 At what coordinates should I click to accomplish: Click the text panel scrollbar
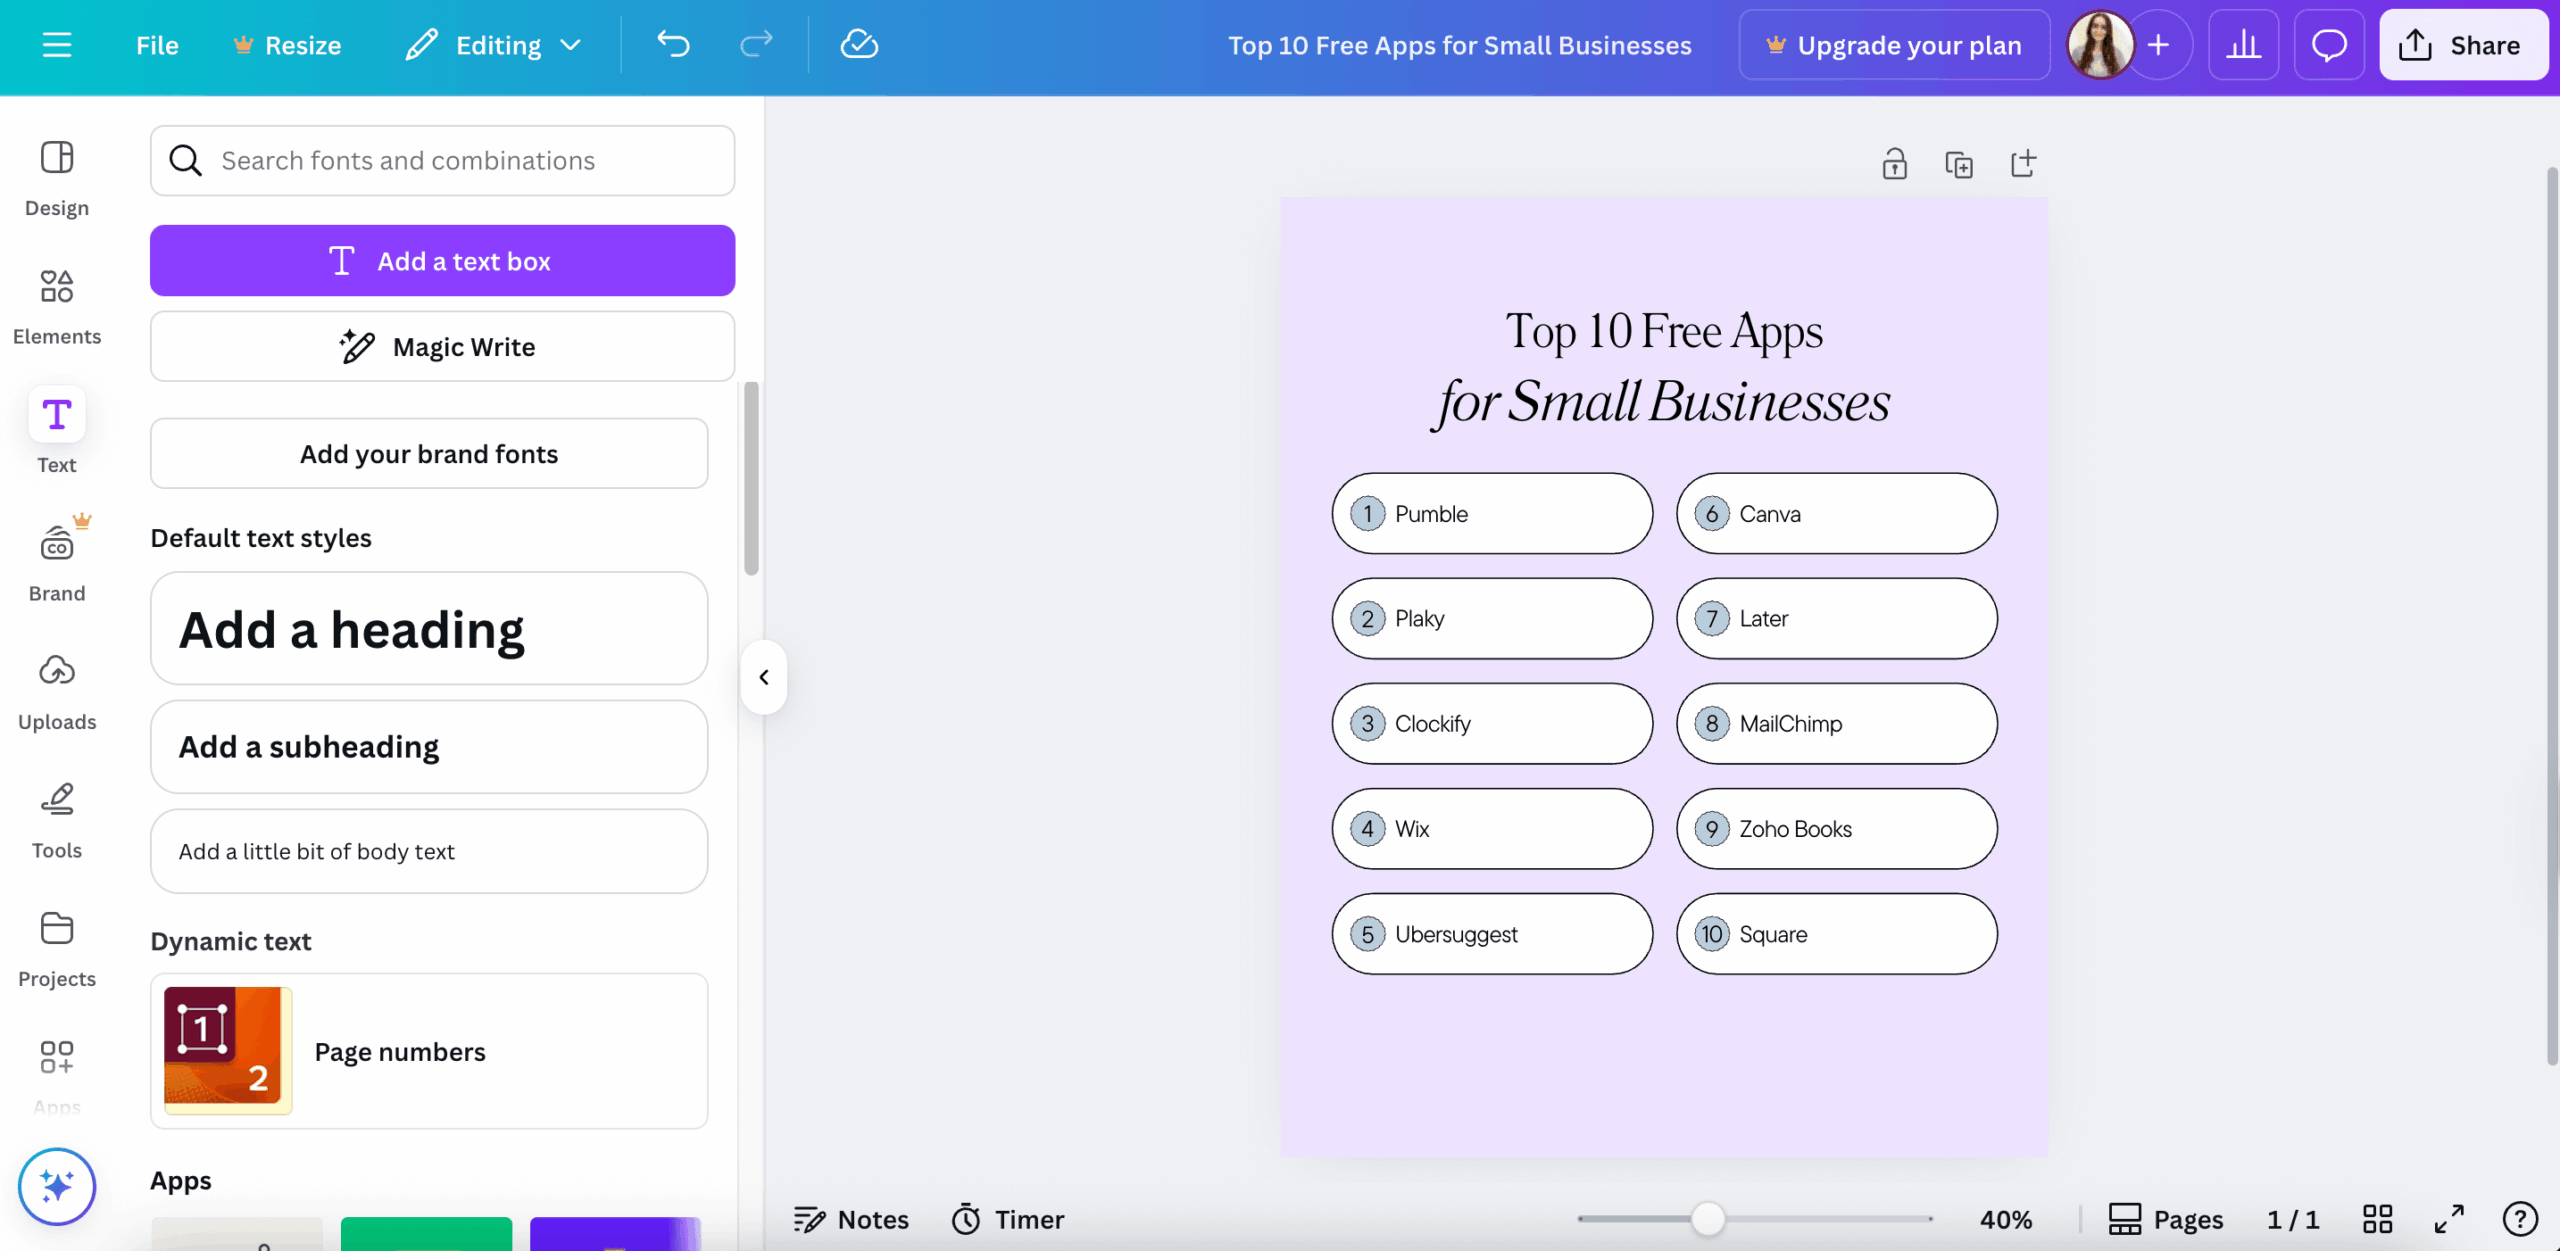pos(751,478)
